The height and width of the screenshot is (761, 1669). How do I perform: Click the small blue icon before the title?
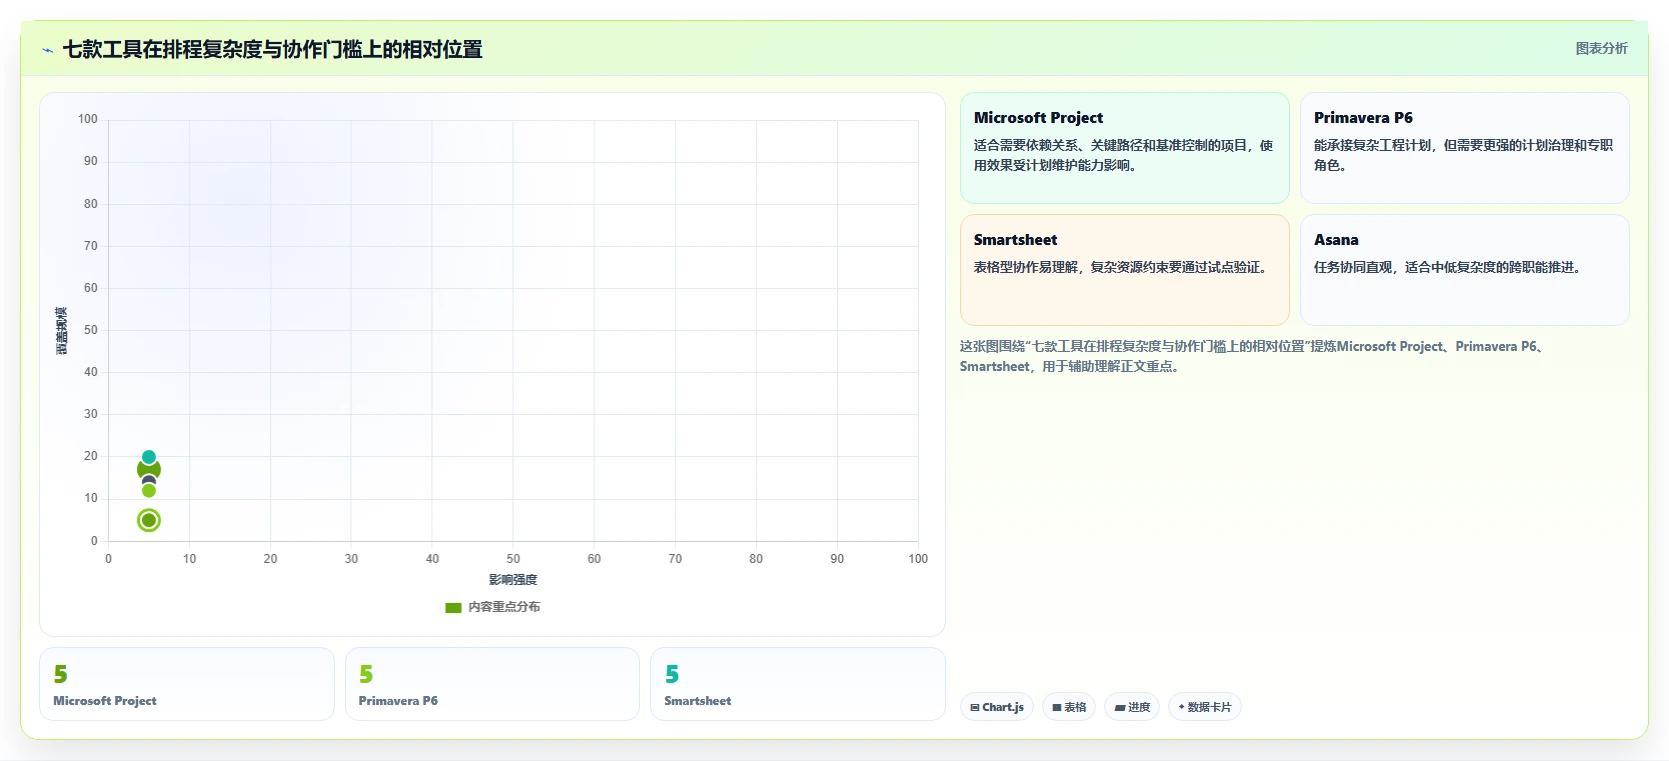[47, 50]
